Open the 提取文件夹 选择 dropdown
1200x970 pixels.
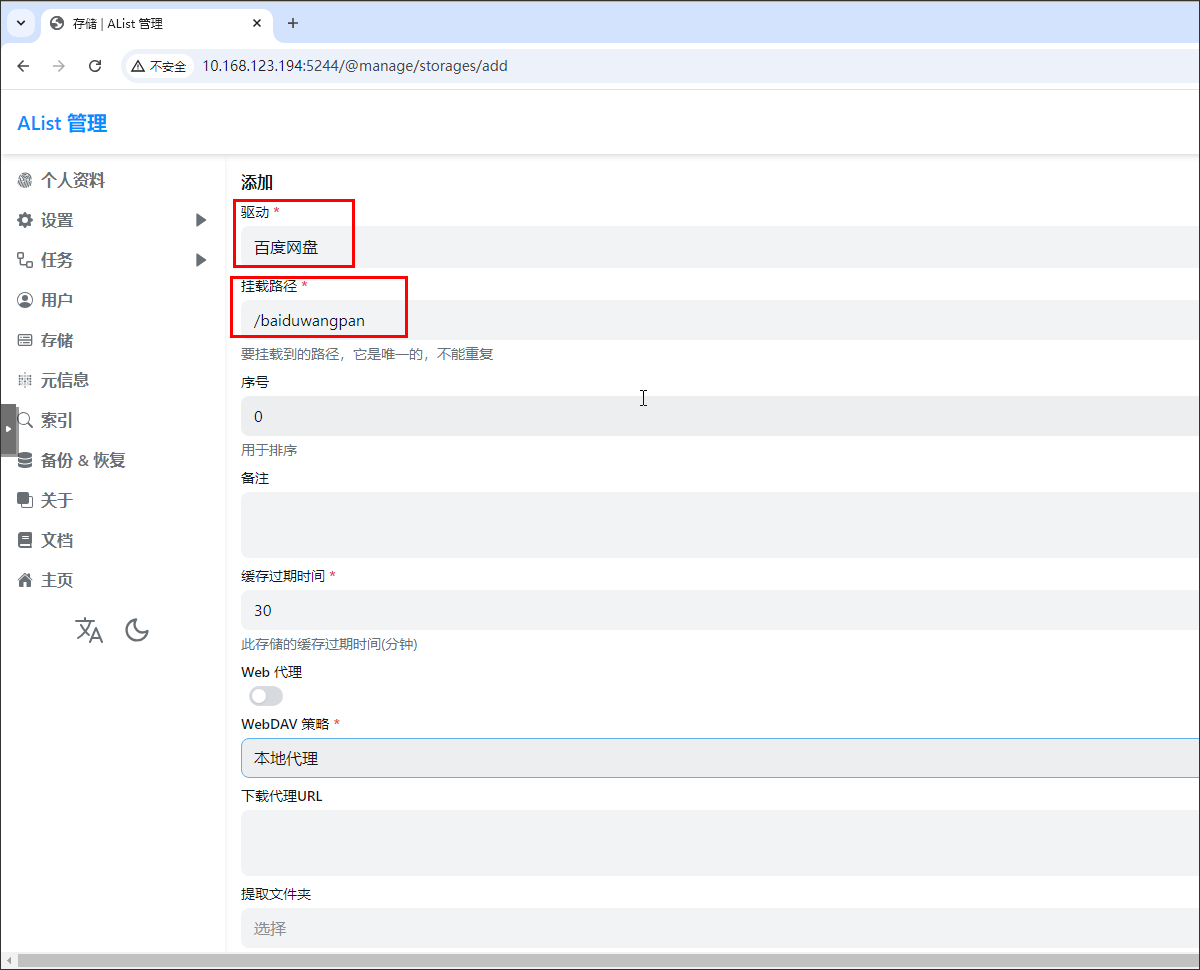point(720,928)
